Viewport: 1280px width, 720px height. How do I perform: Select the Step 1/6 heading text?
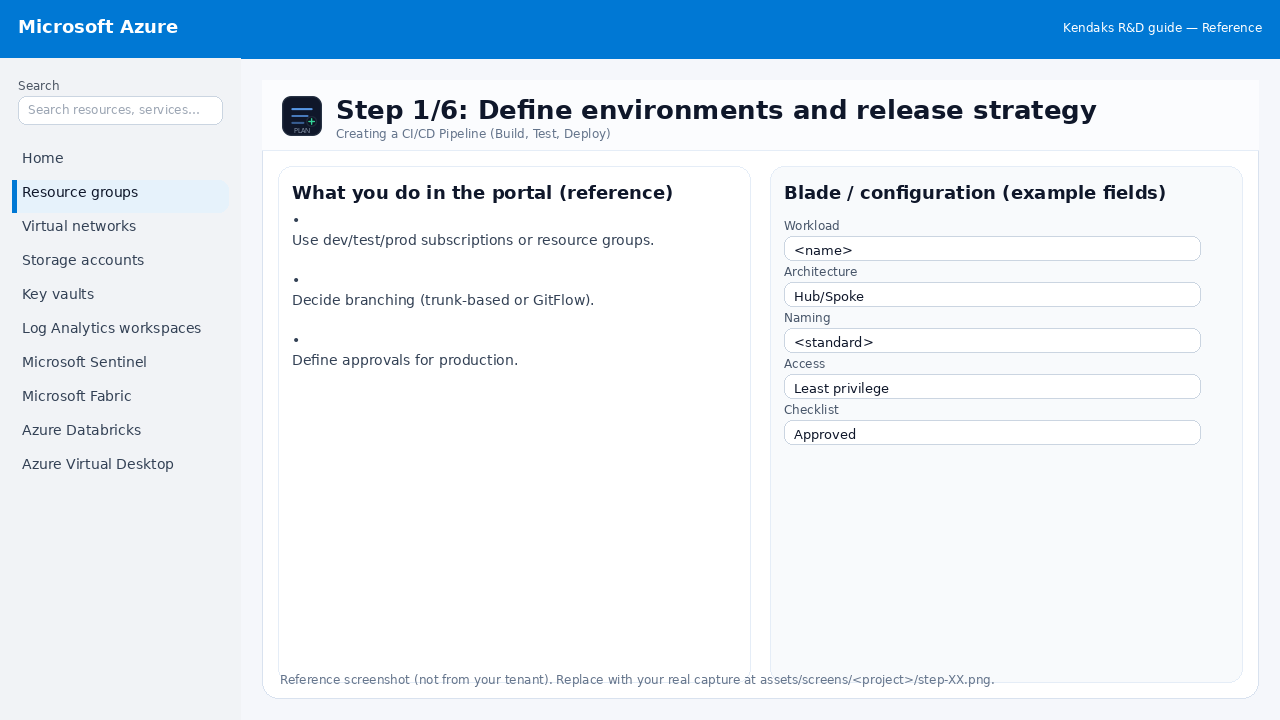tap(716, 110)
